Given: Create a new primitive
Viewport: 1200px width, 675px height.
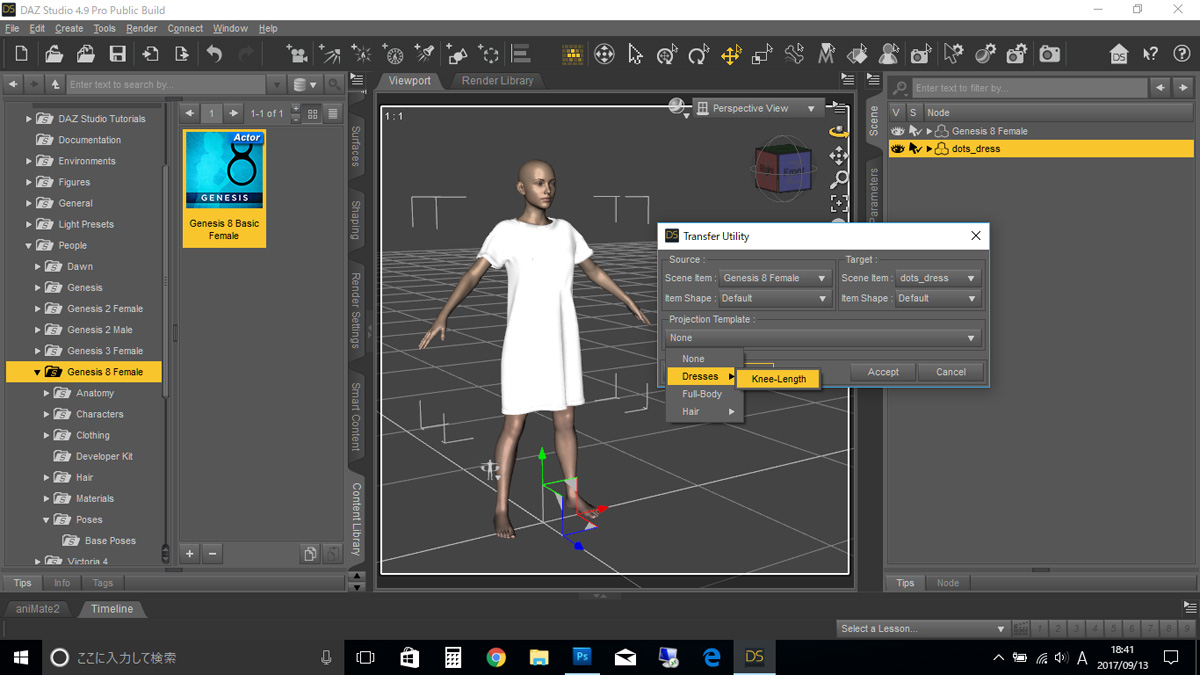Looking at the screenshot, I should (457, 54).
